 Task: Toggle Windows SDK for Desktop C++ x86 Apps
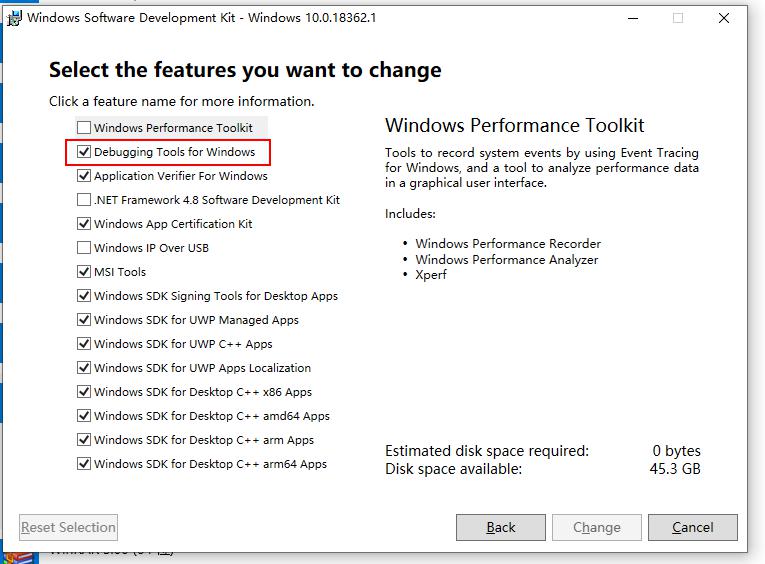click(84, 391)
